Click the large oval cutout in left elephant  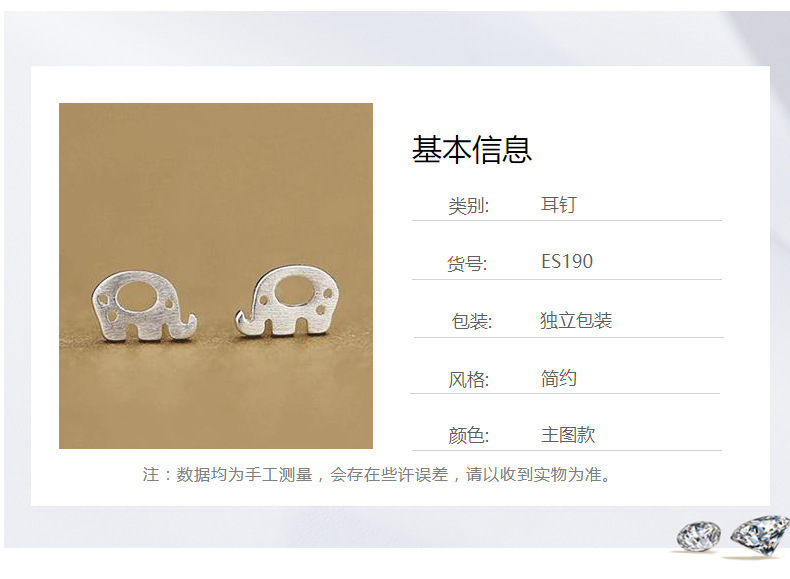136,297
